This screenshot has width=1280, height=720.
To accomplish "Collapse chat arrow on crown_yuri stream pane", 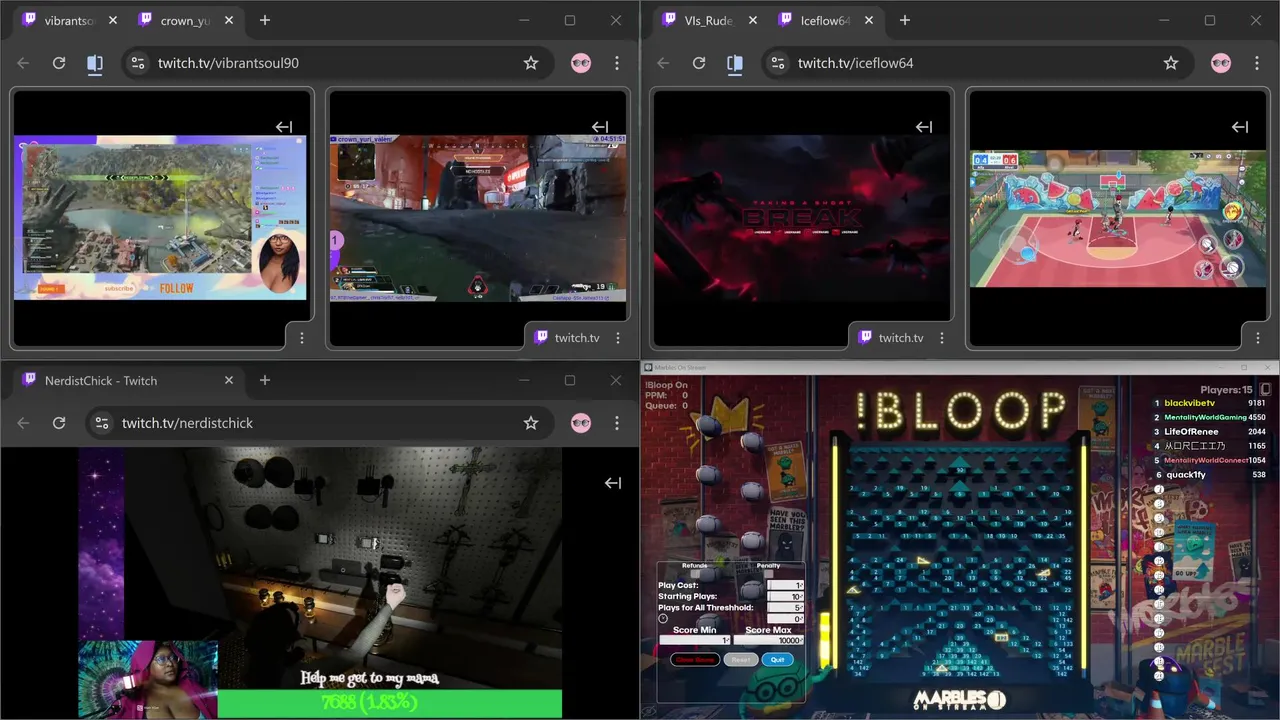I will tap(600, 127).
